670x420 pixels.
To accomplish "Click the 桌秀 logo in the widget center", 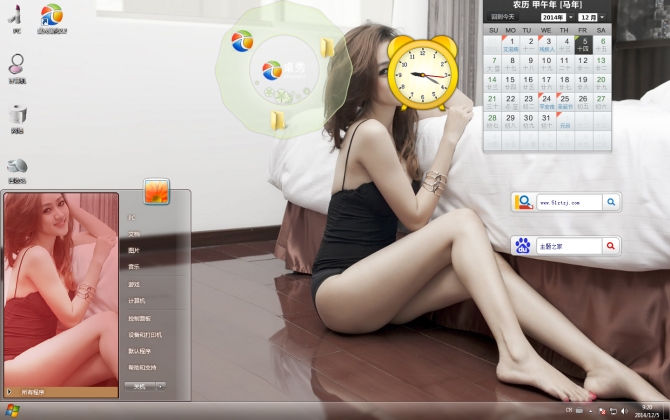I will (x=284, y=70).
